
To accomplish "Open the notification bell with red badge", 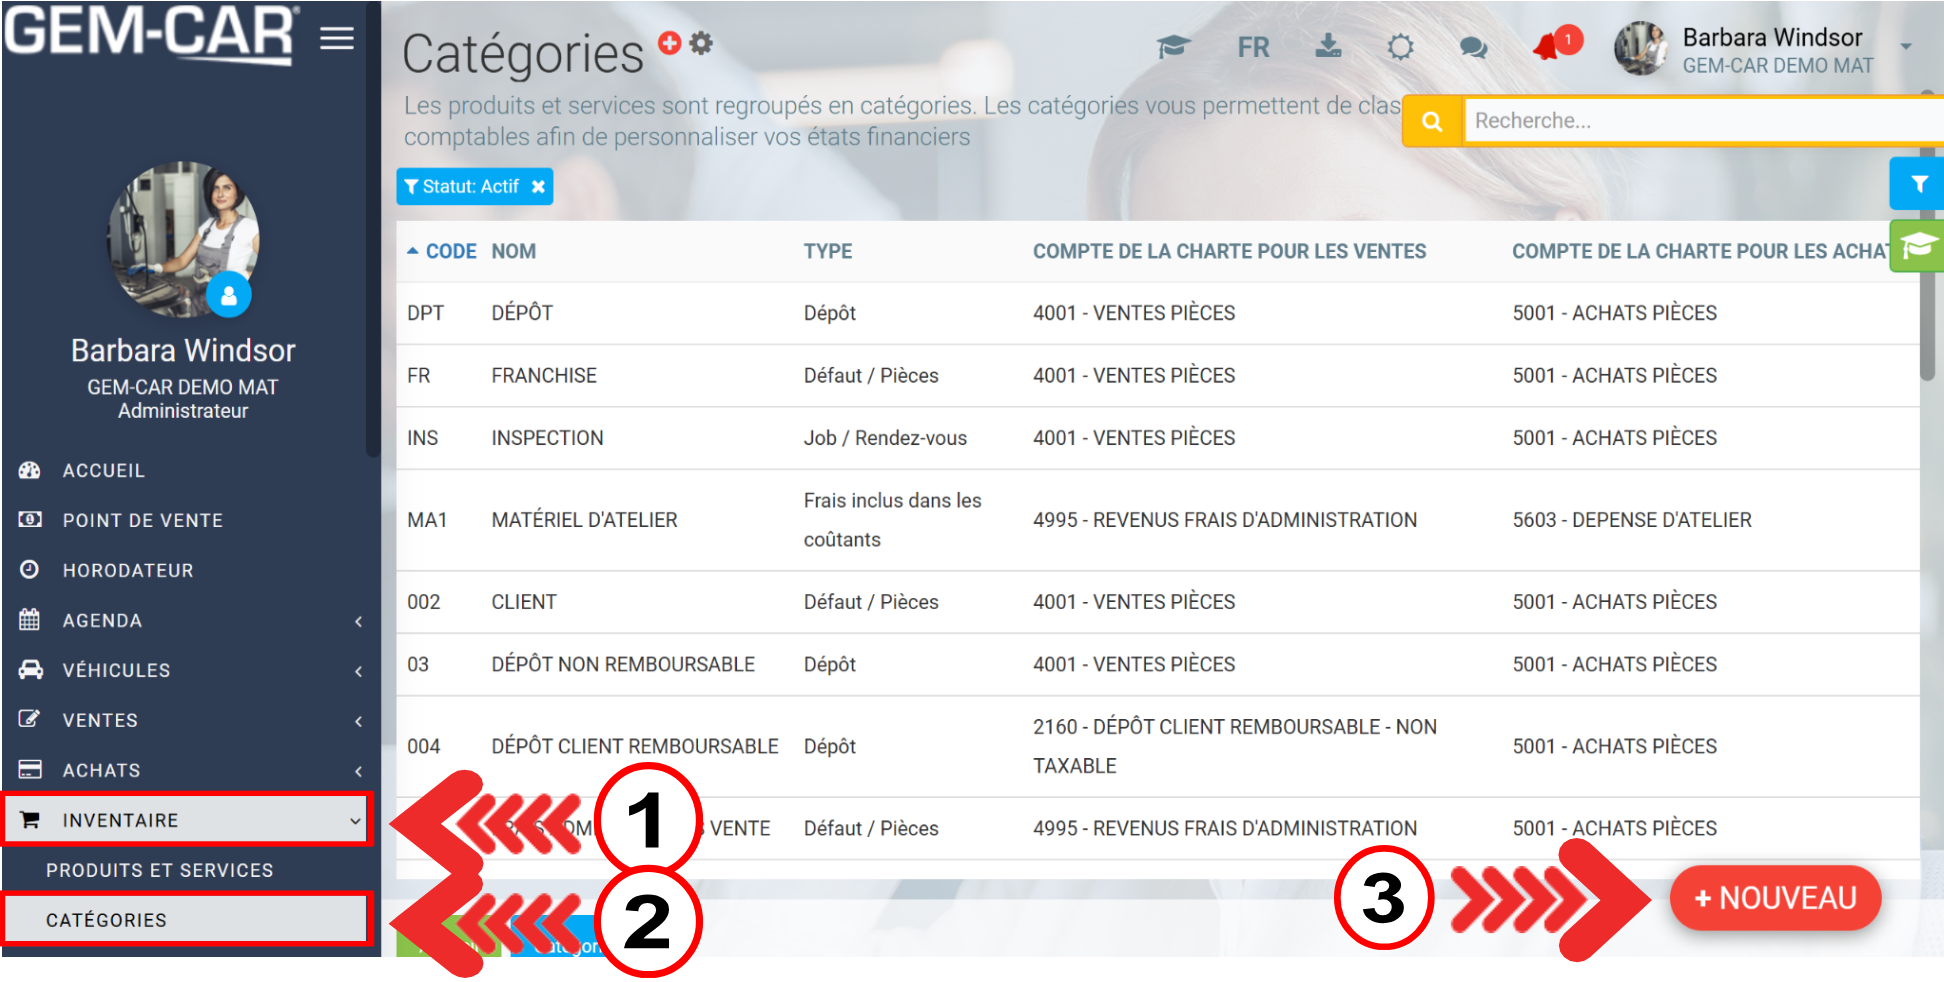I will (1549, 46).
